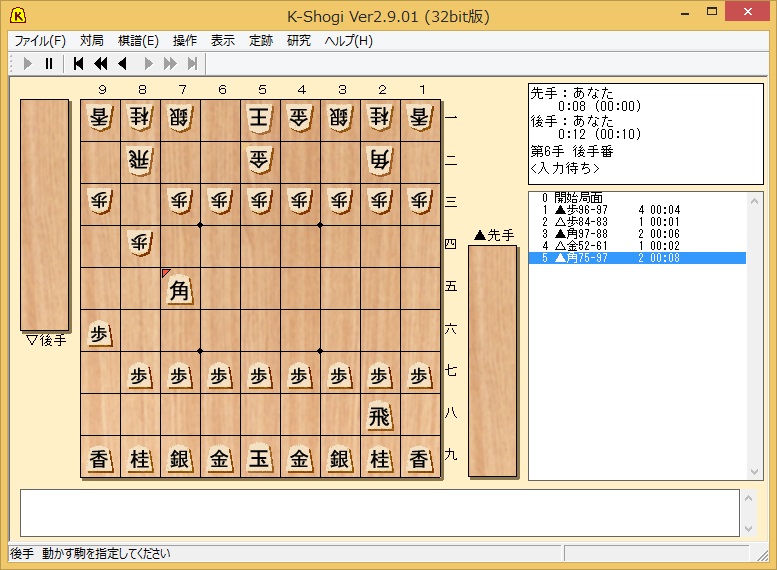Click the fast rewind moves button
The image size is (777, 570).
click(101, 63)
